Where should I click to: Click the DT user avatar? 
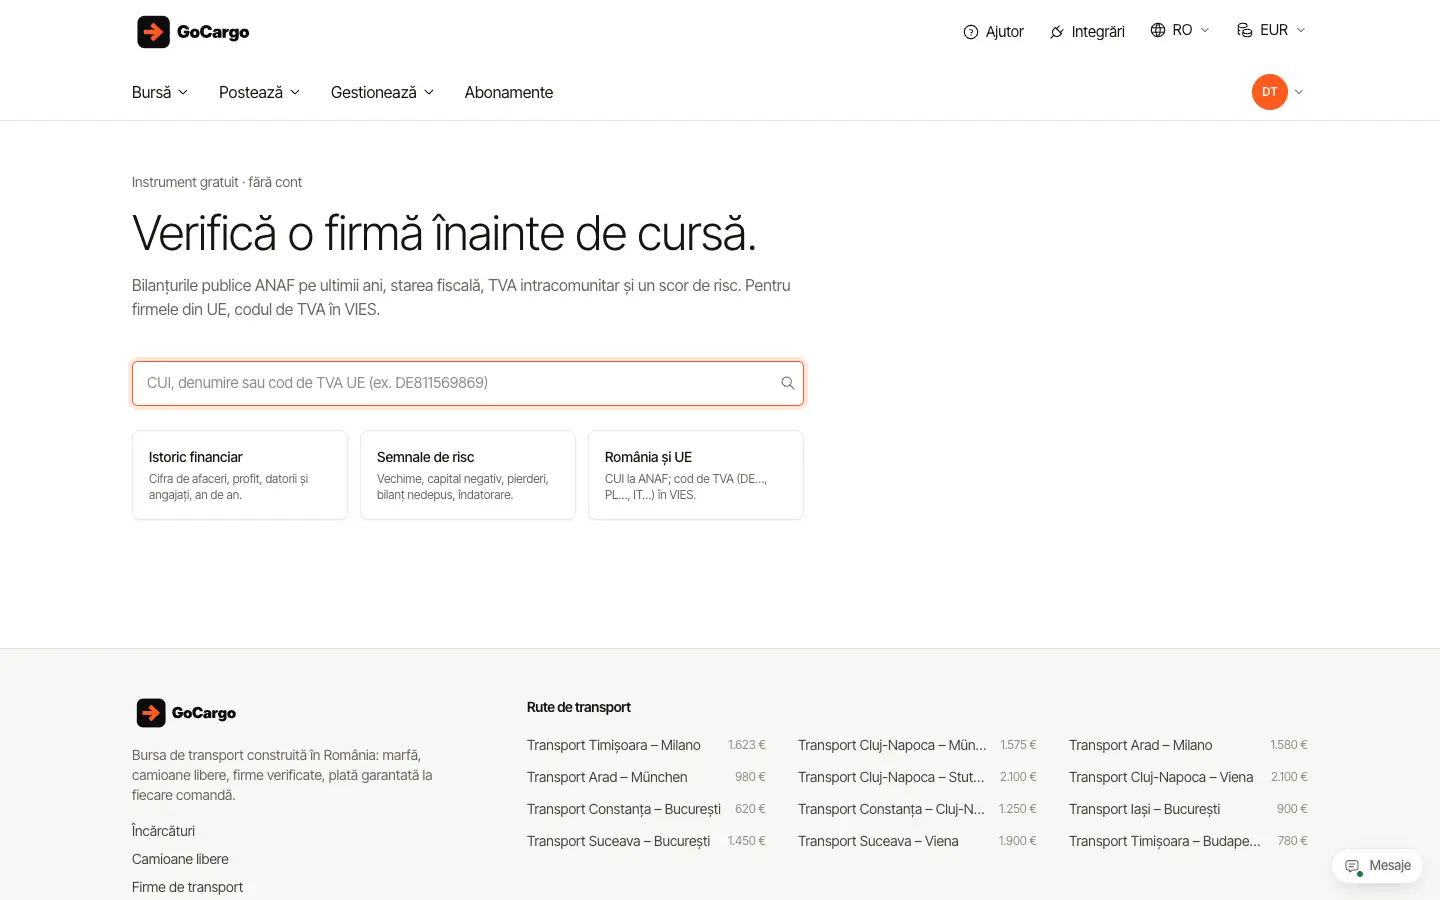pos(1270,92)
